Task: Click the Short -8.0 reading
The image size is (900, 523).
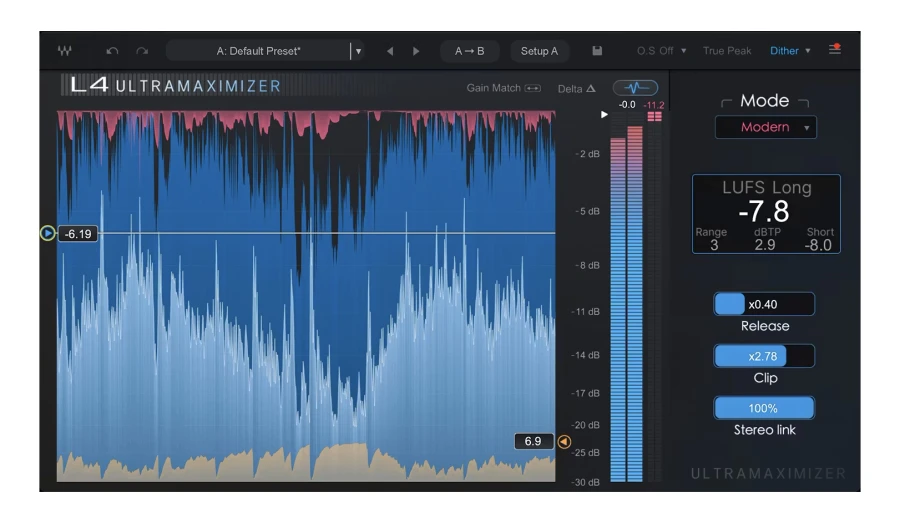Action: [x=819, y=239]
